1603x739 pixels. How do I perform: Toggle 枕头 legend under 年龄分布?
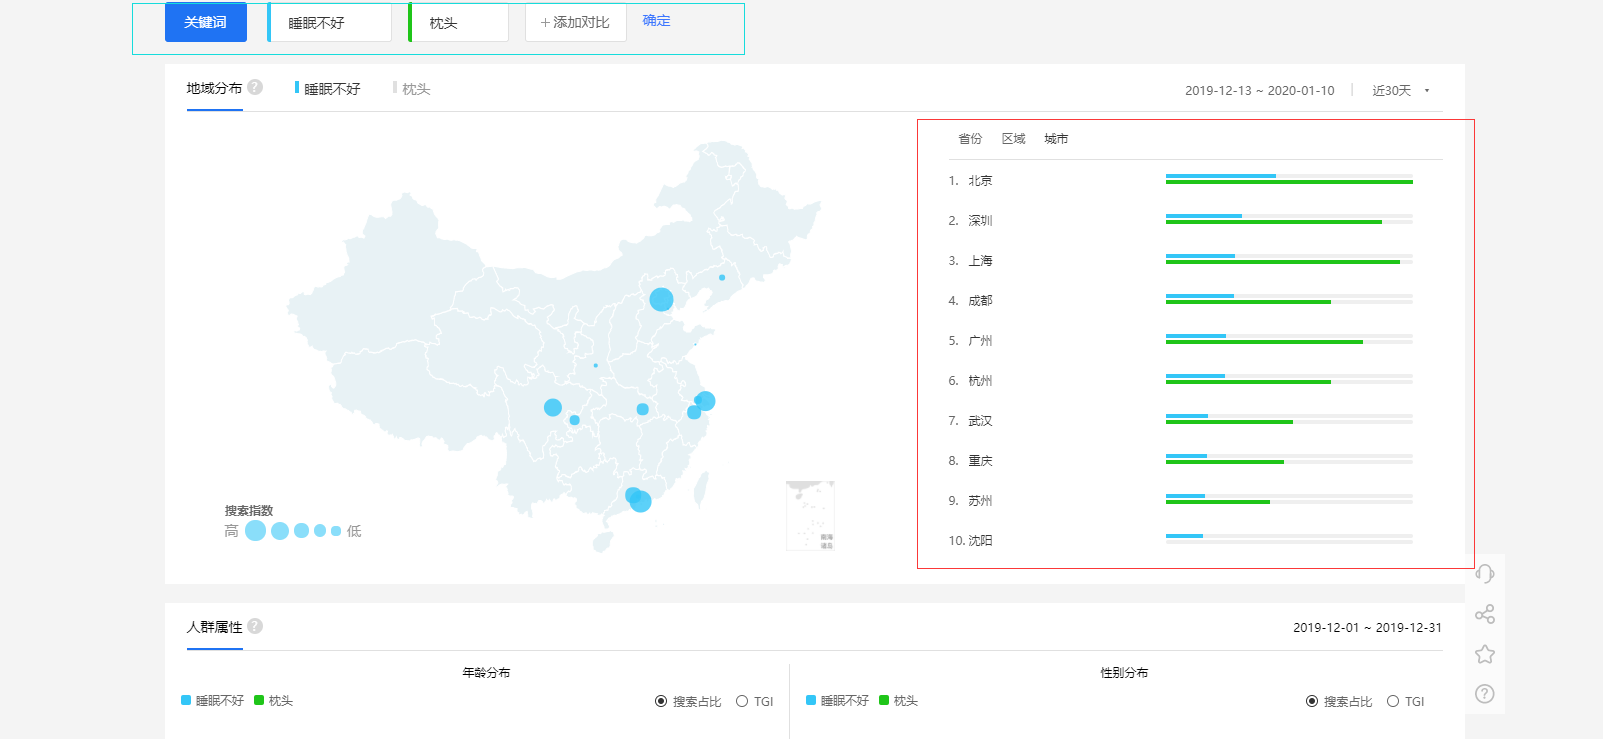pyautogui.click(x=274, y=701)
